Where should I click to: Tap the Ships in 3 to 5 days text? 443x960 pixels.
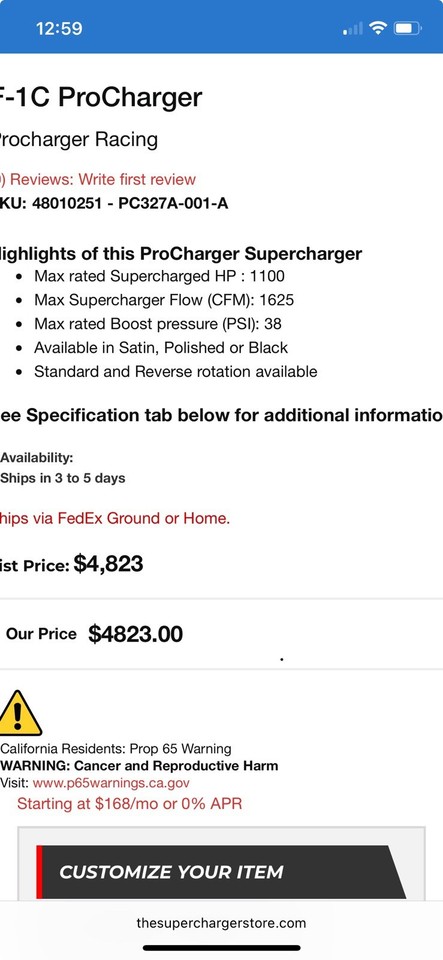click(x=62, y=478)
